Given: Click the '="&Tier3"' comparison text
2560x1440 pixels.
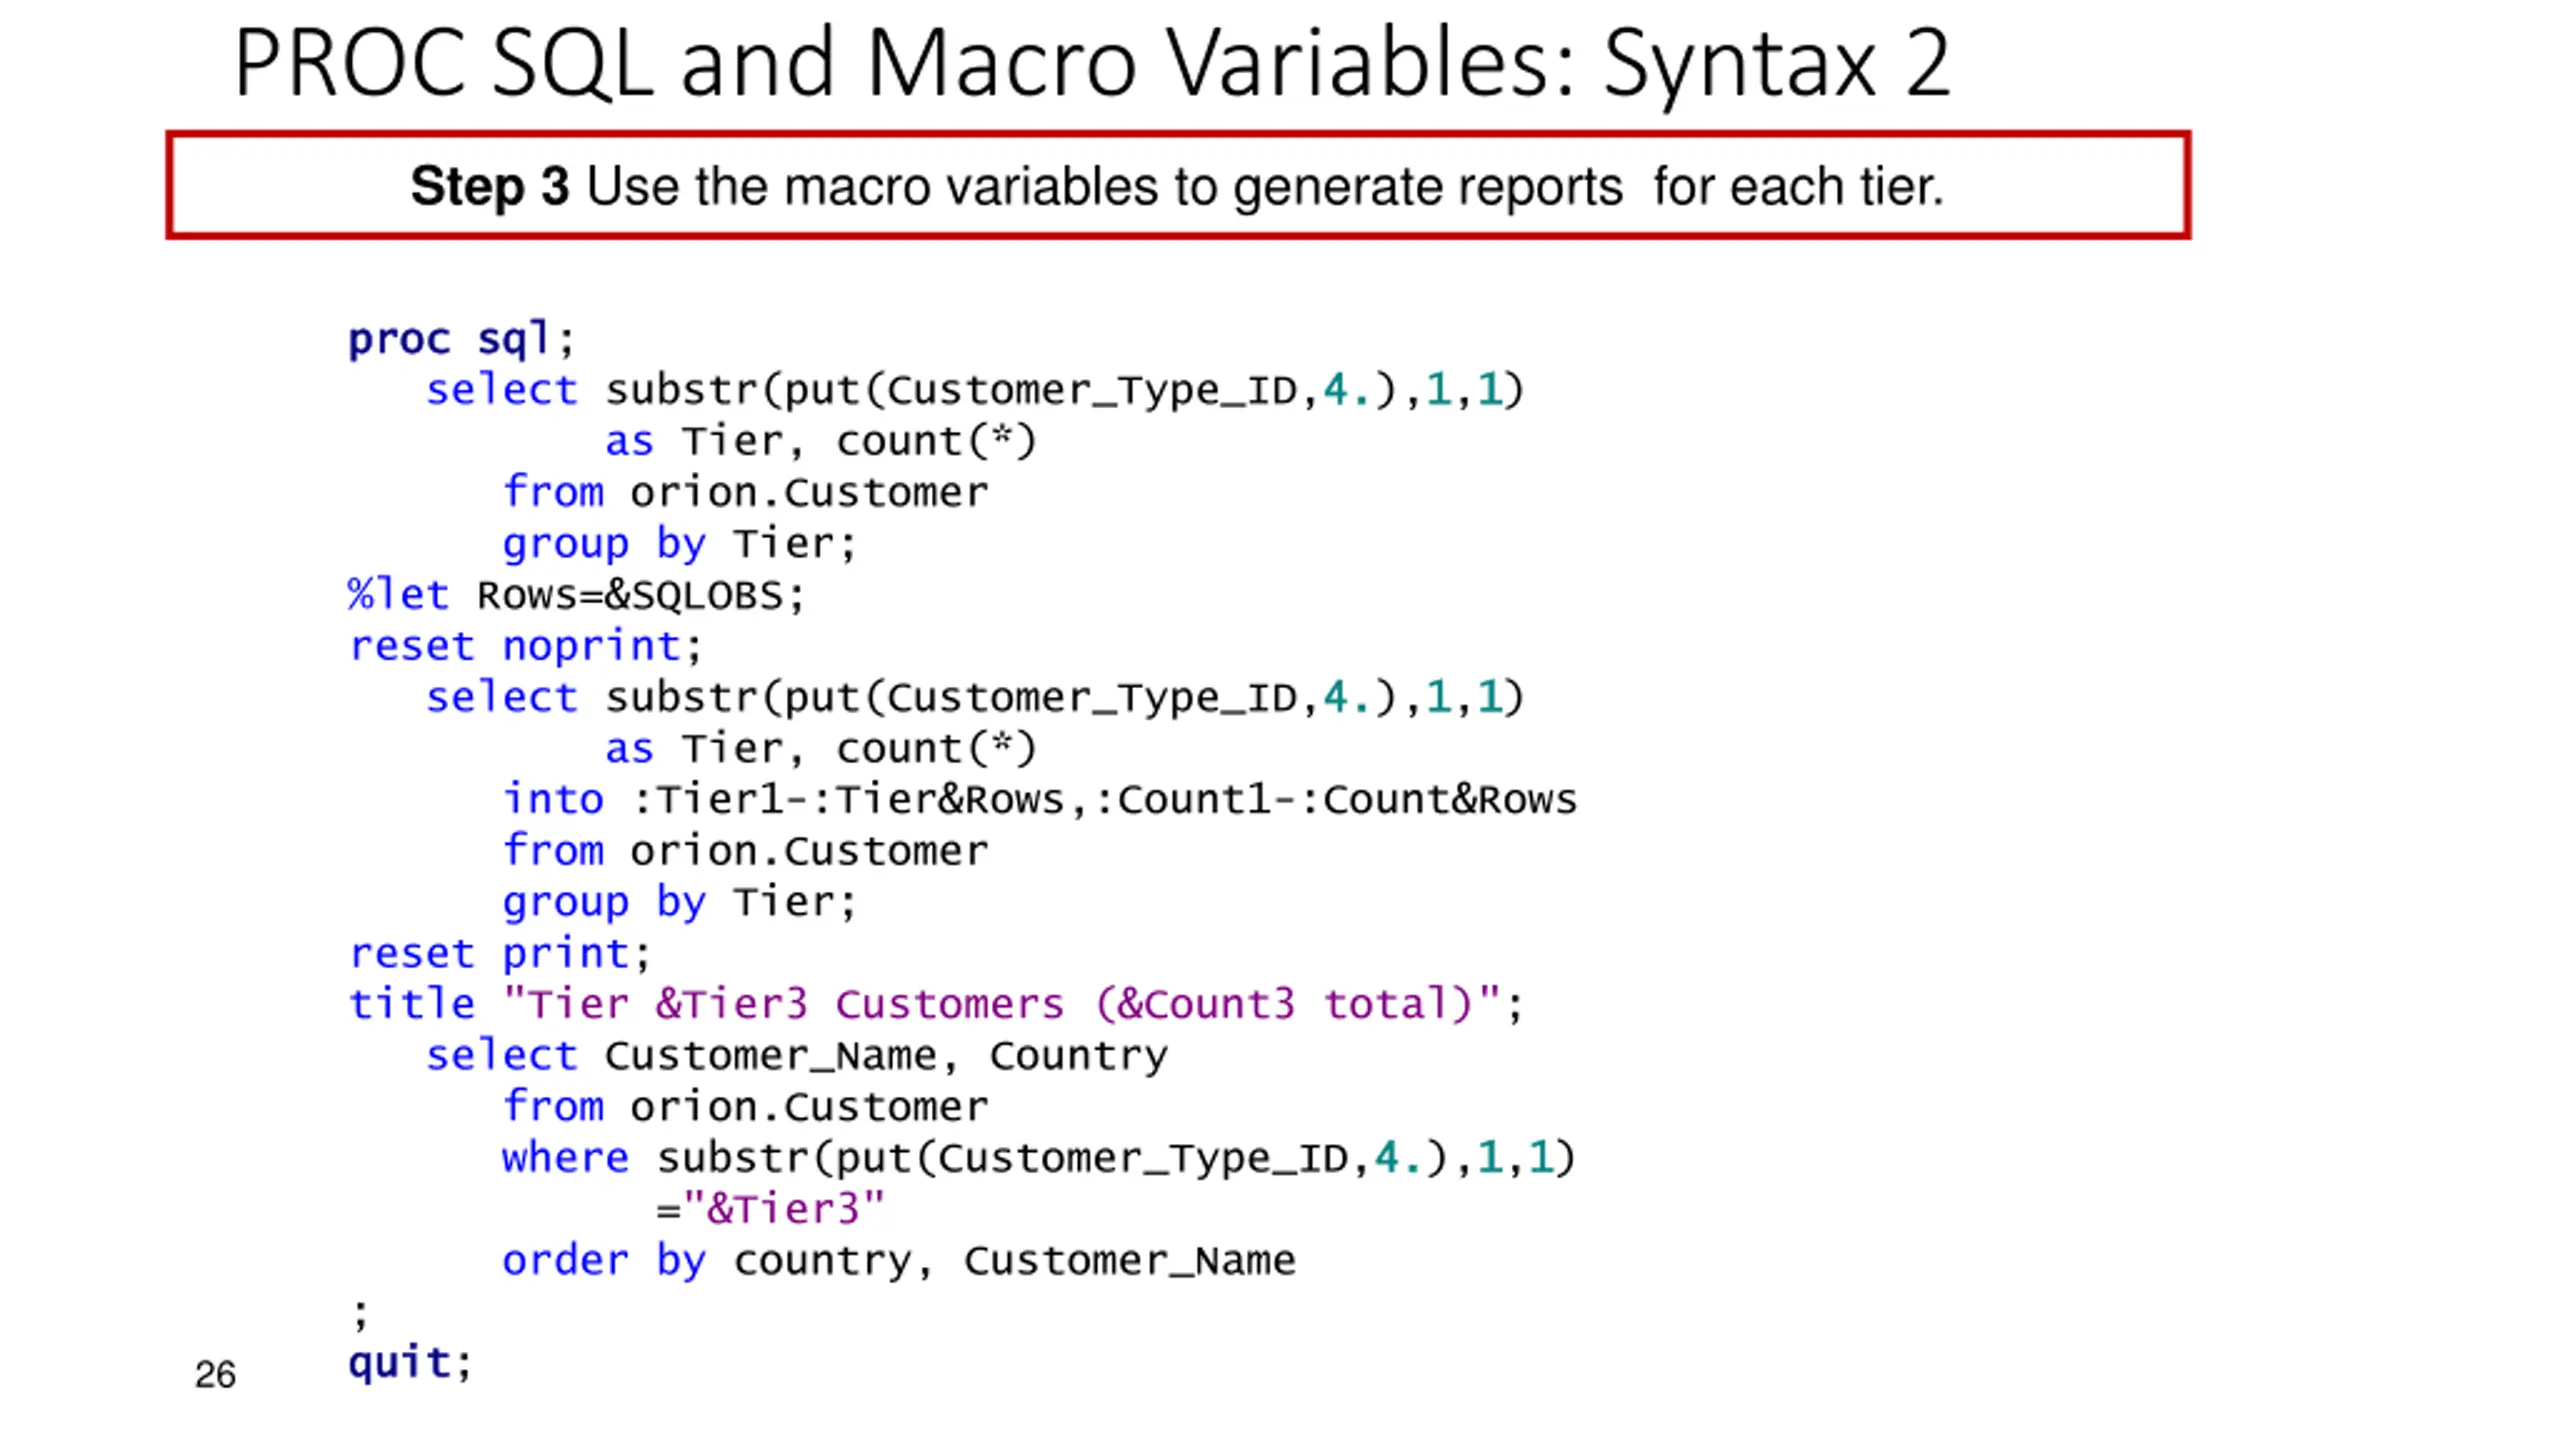Looking at the screenshot, I should 770,1209.
